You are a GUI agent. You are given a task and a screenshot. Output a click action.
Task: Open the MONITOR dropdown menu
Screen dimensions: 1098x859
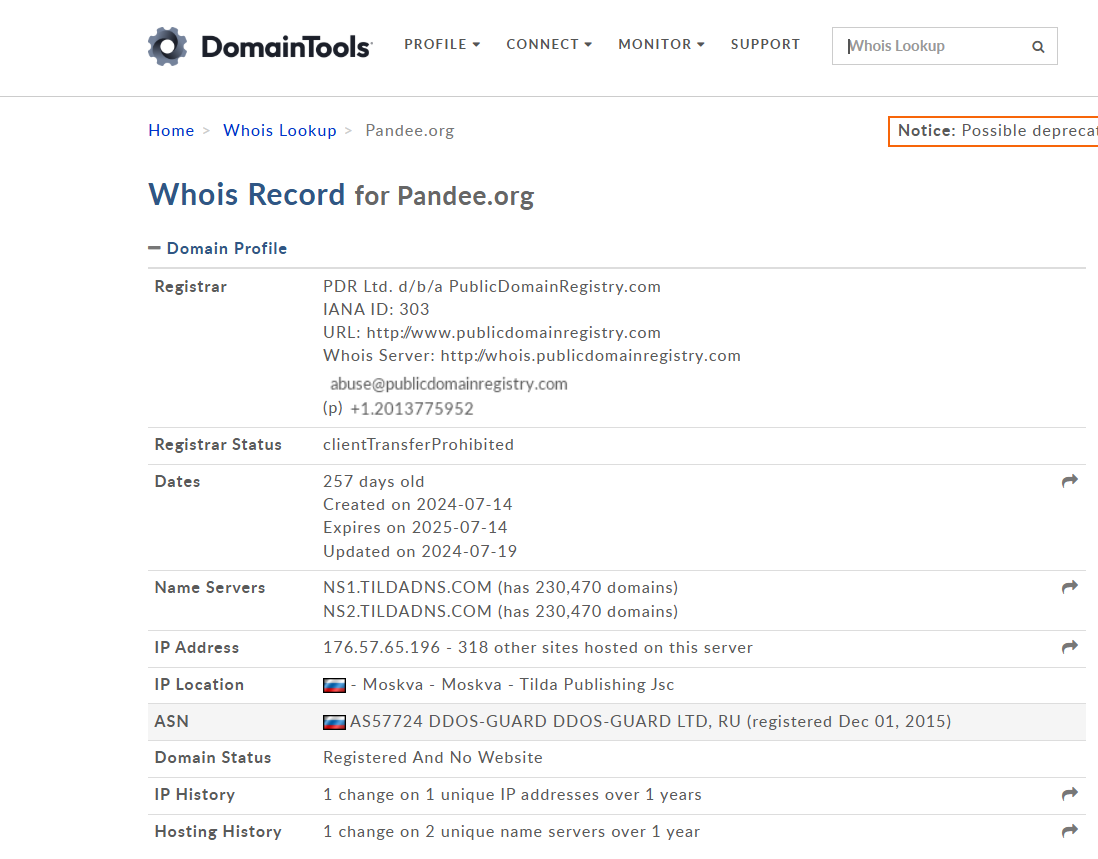(x=661, y=44)
